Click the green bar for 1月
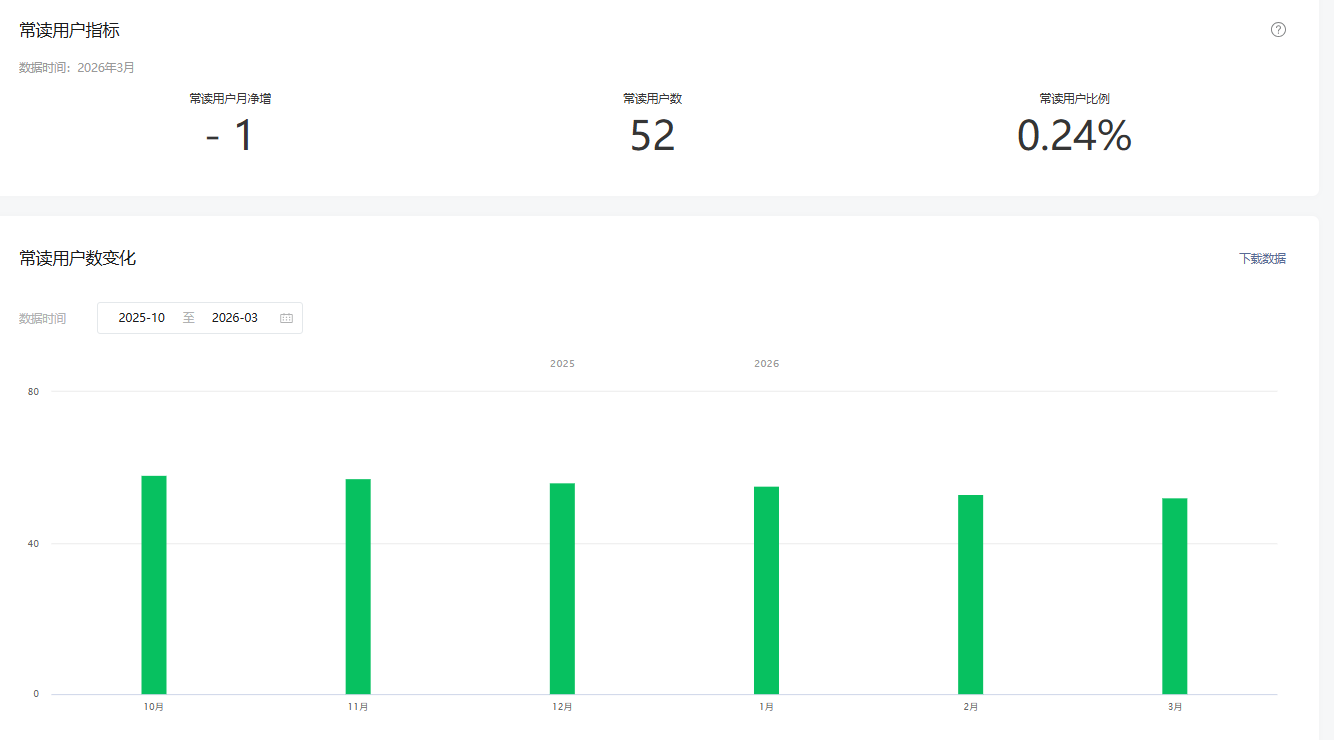The width and height of the screenshot is (1334, 740). pyautogui.click(x=766, y=591)
